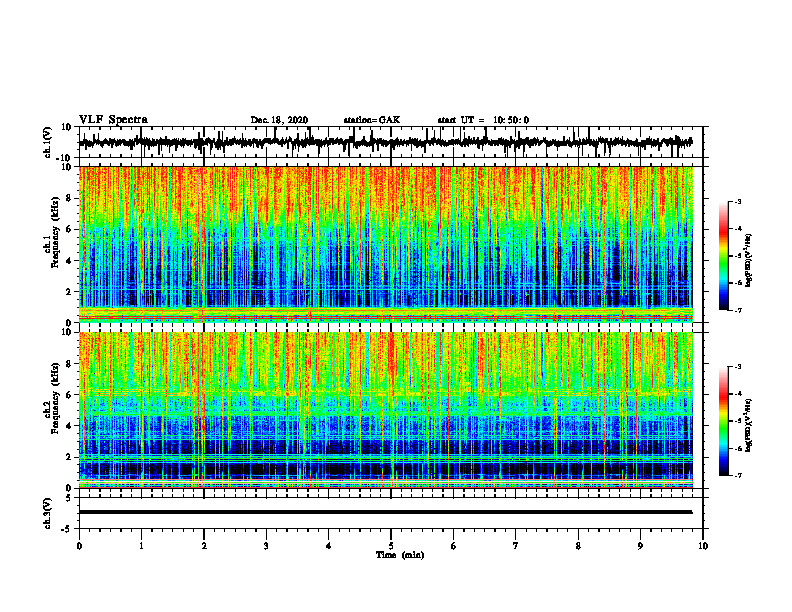Click time axis tick label "3"

266,546
